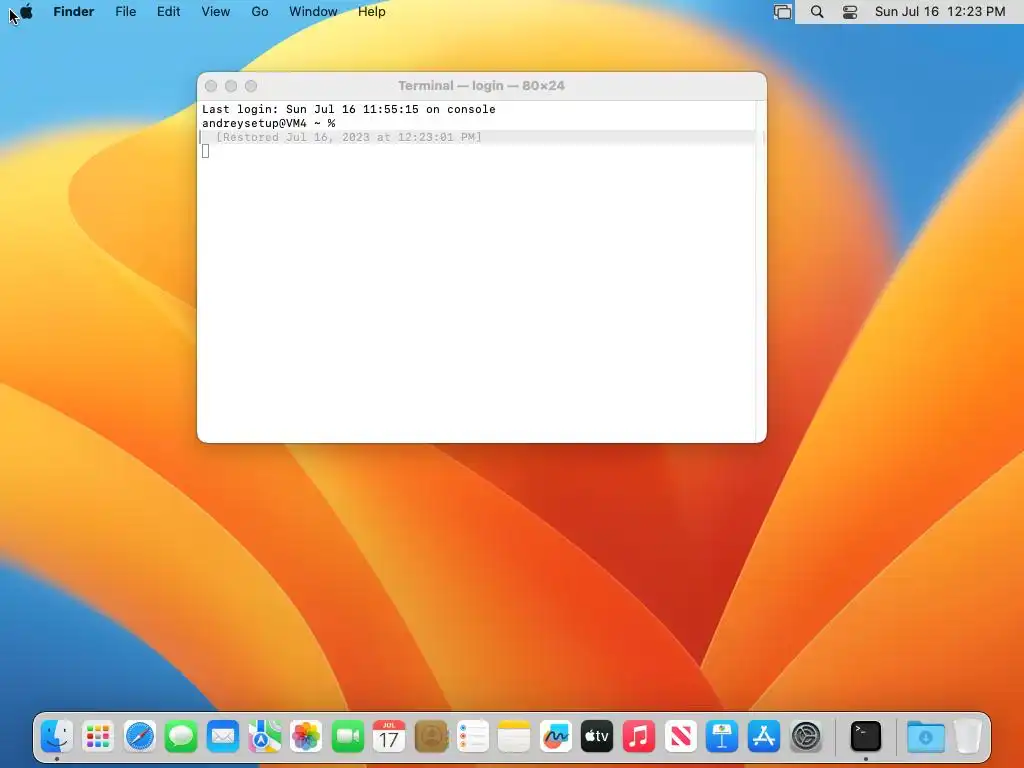Click the "[Restored Jul 16, 2023" line
Viewport: 1024px width, 768px height.
point(349,137)
